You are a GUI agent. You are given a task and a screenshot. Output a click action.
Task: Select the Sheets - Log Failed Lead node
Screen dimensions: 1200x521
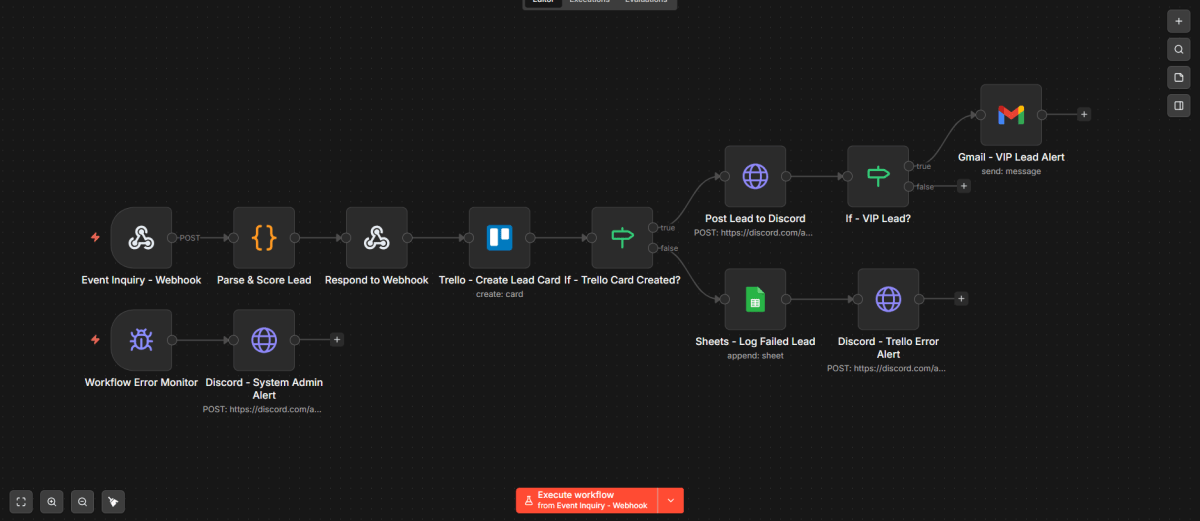pos(755,299)
